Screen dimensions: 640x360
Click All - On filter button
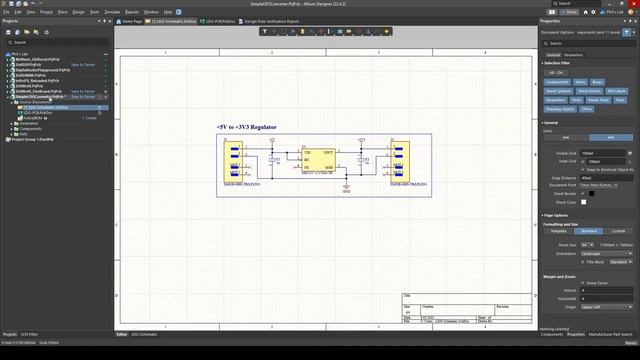tap(556, 73)
